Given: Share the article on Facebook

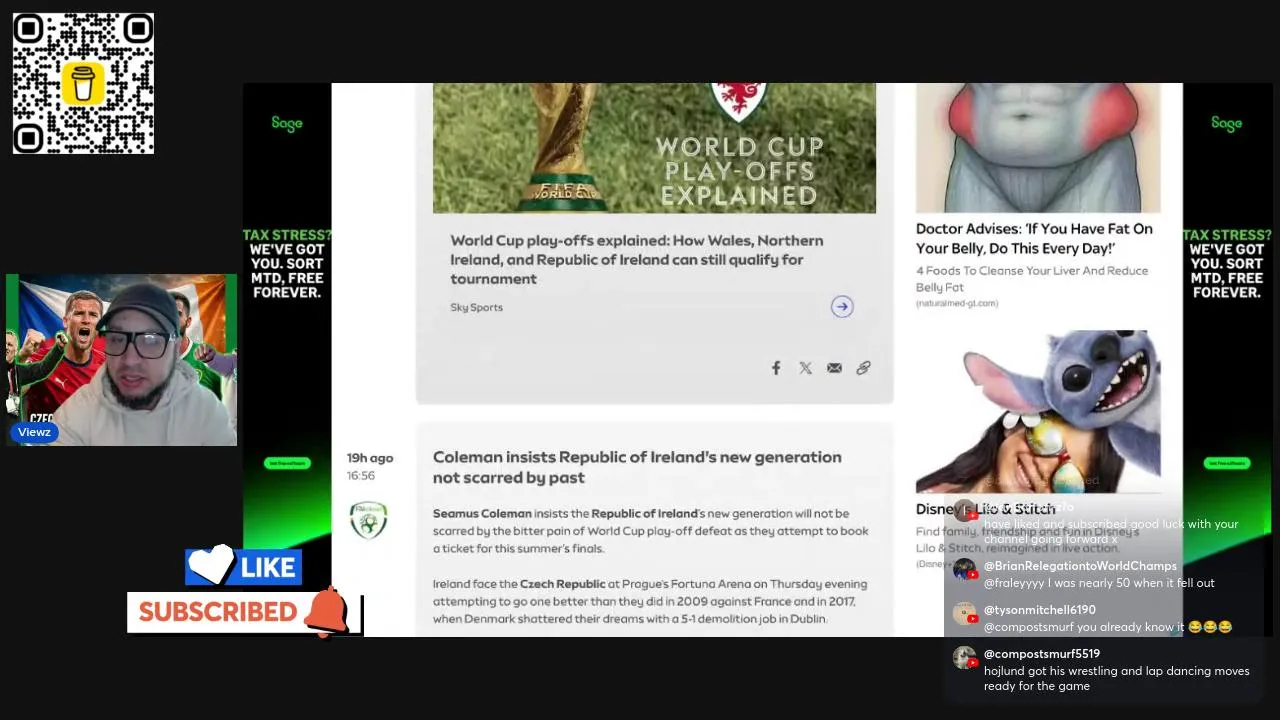Looking at the screenshot, I should click(776, 368).
